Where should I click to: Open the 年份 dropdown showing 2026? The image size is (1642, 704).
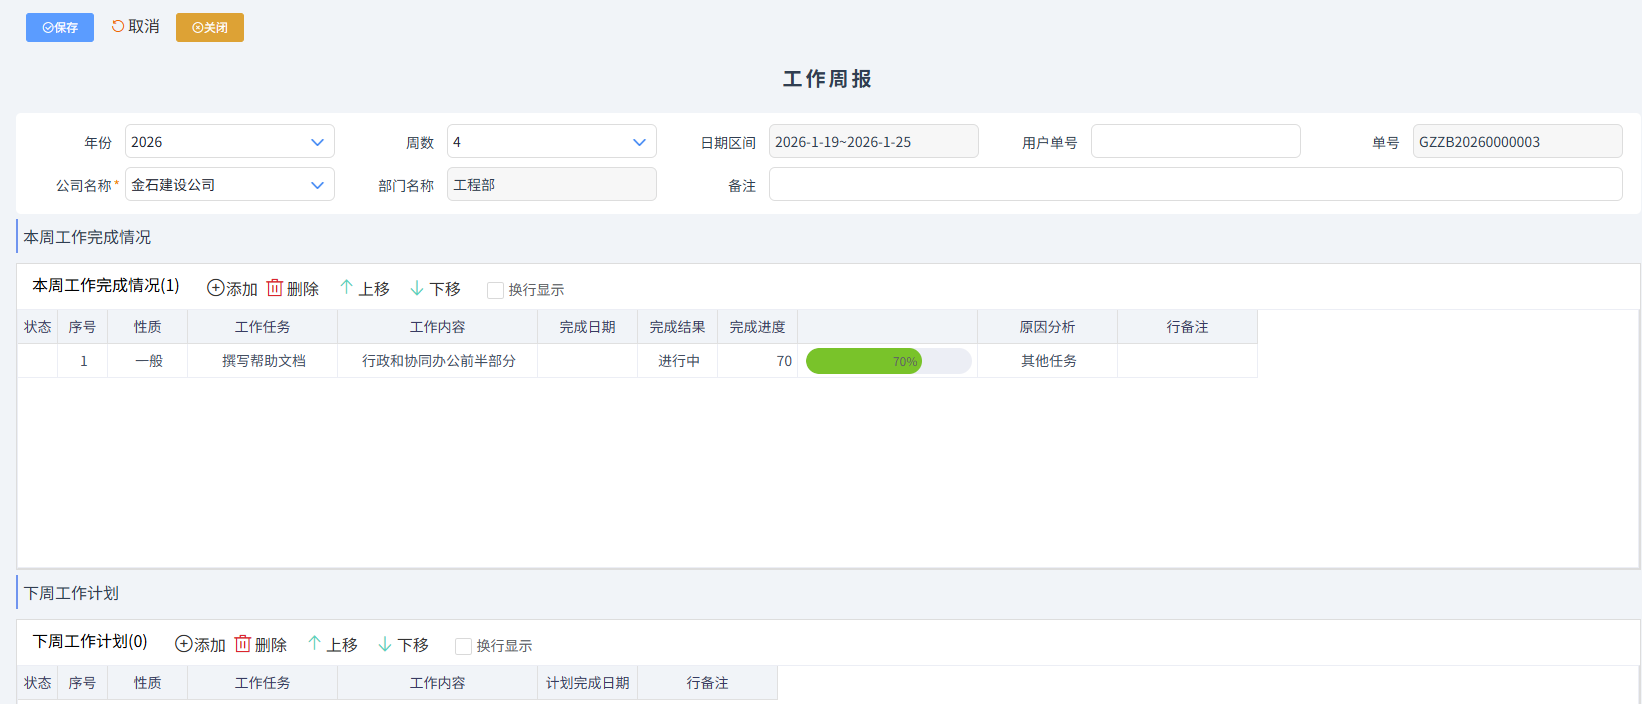tap(229, 142)
